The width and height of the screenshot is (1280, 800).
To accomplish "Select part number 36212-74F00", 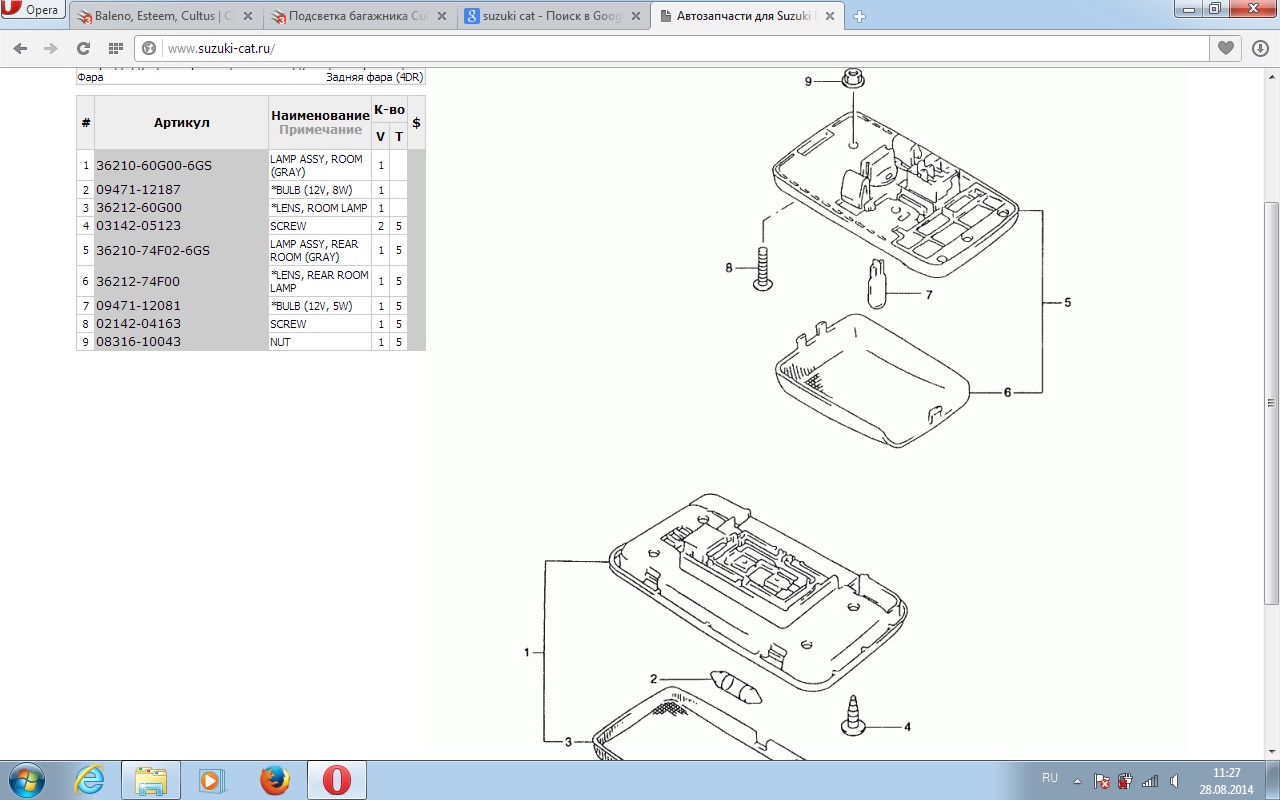I will coord(138,282).
